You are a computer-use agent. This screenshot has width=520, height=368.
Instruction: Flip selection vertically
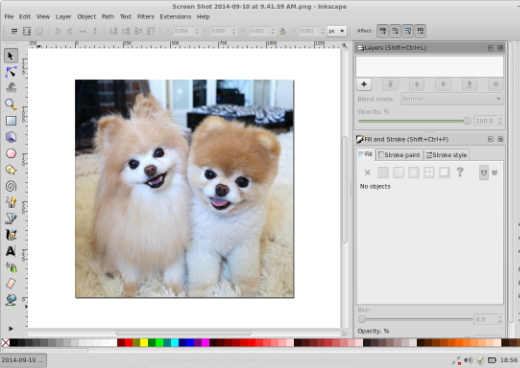(x=95, y=31)
